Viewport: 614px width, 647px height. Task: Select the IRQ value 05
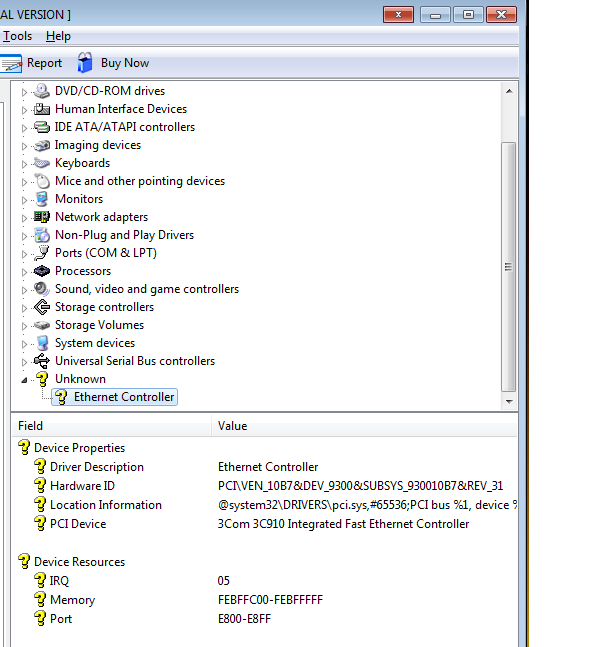tap(224, 581)
